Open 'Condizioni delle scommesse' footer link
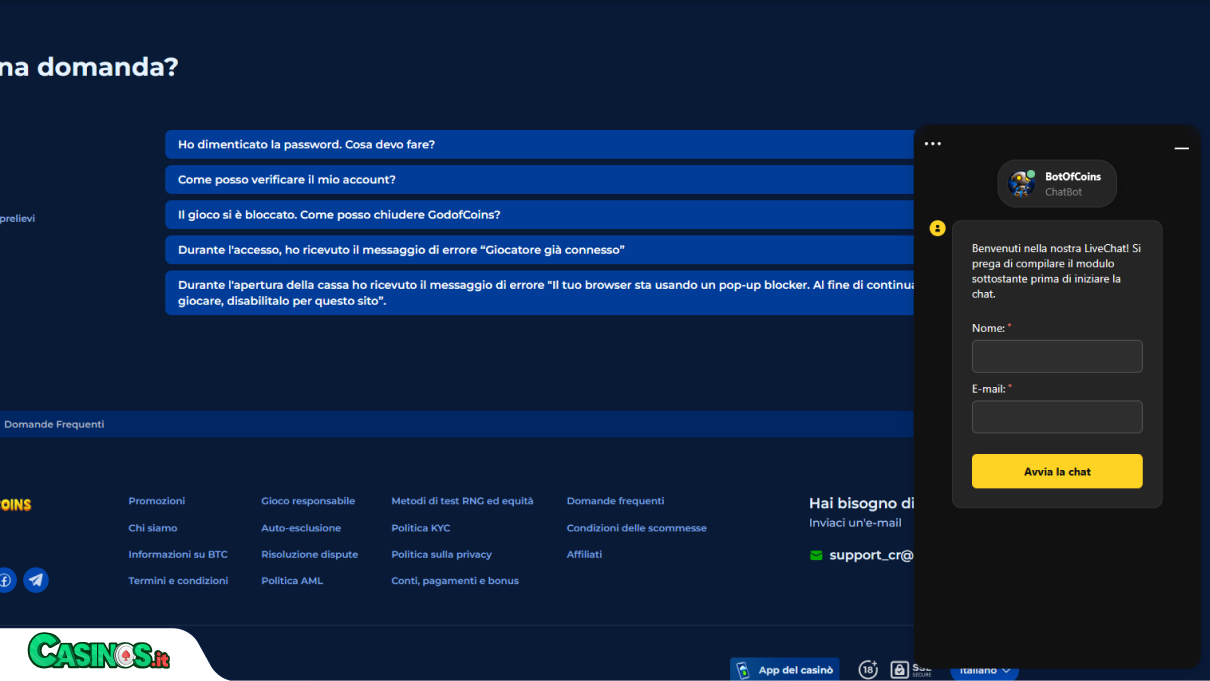This screenshot has height=681, width=1210. coord(637,528)
